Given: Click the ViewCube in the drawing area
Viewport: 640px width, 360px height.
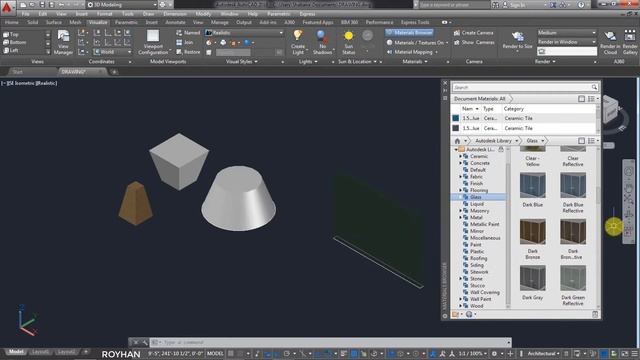Looking at the screenshot, I should [x=611, y=109].
